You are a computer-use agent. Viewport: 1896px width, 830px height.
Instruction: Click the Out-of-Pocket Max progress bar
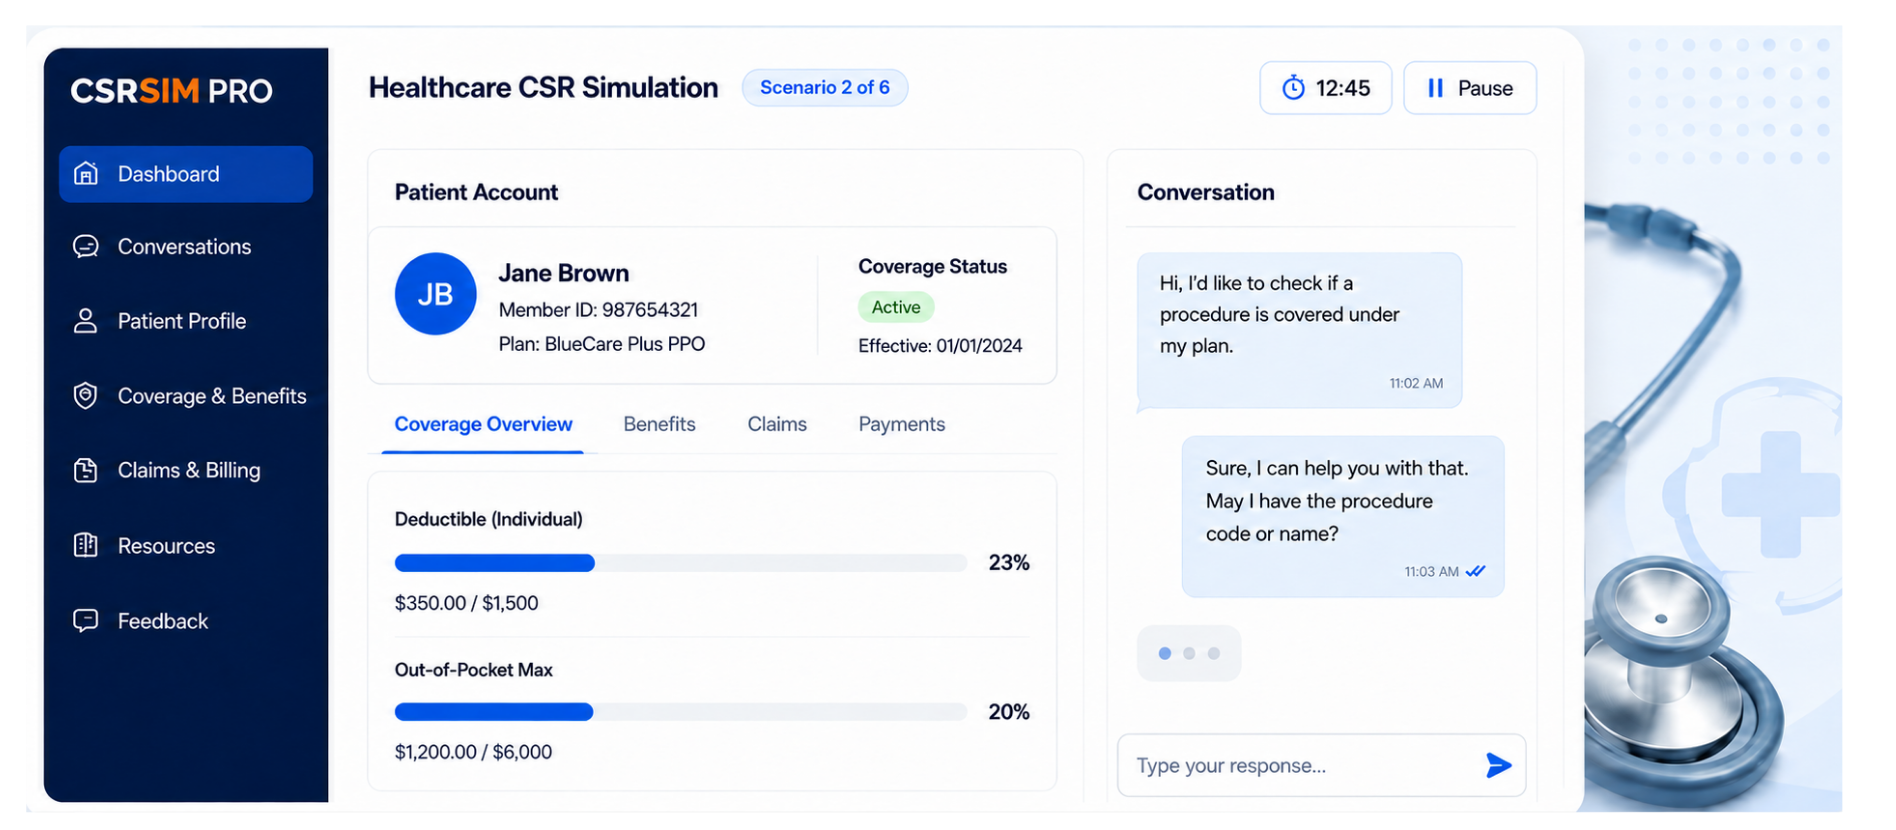(x=680, y=712)
